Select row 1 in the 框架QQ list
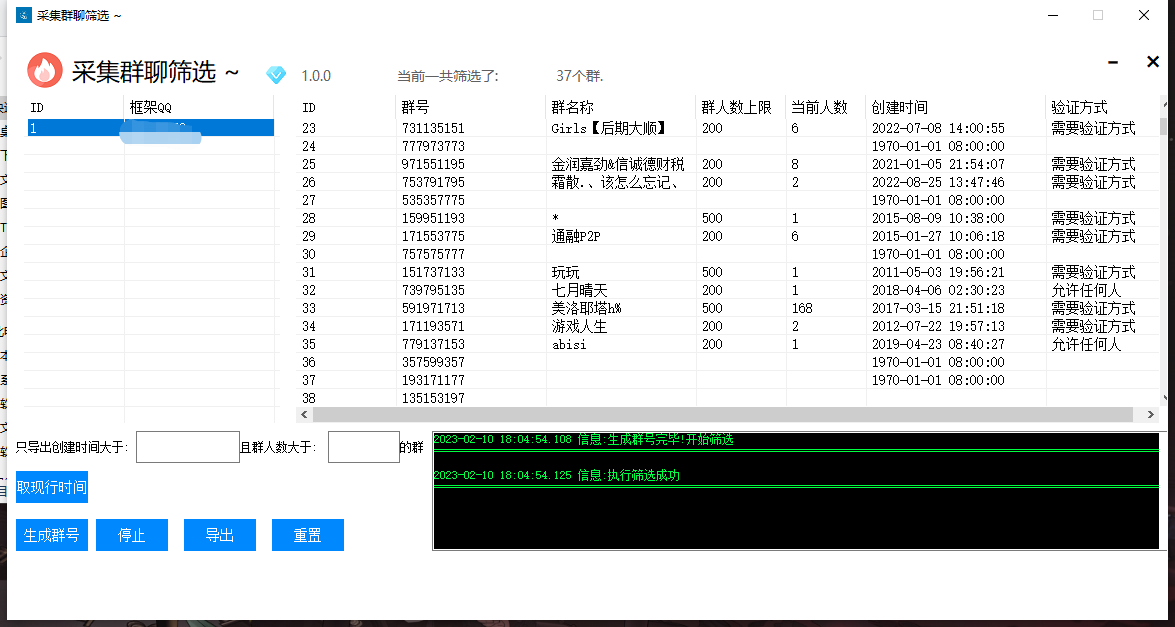 click(150, 128)
